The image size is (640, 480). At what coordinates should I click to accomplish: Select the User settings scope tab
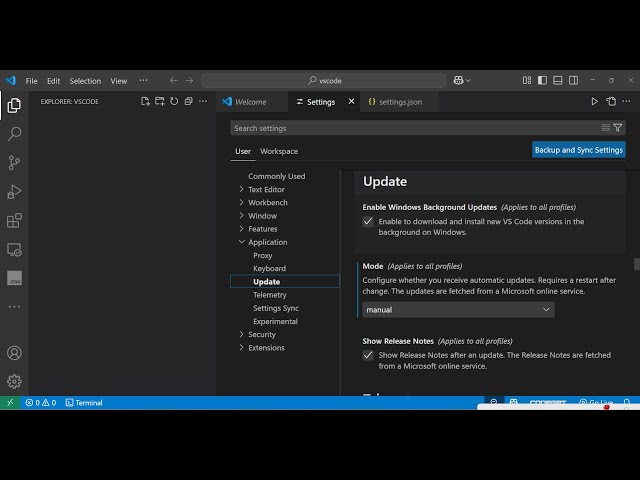[243, 151]
